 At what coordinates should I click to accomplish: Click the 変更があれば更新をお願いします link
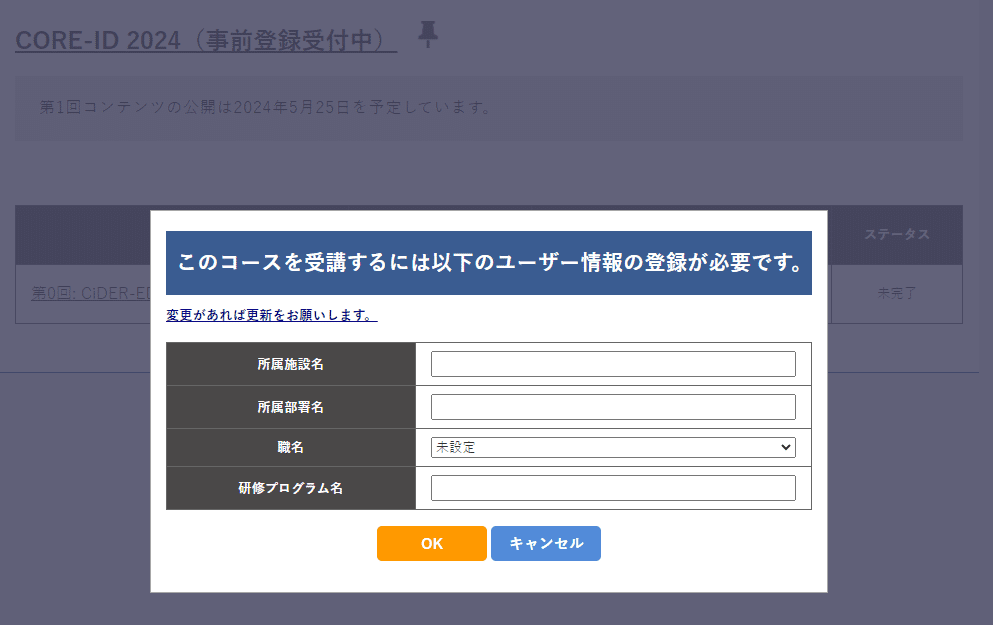click(x=272, y=315)
